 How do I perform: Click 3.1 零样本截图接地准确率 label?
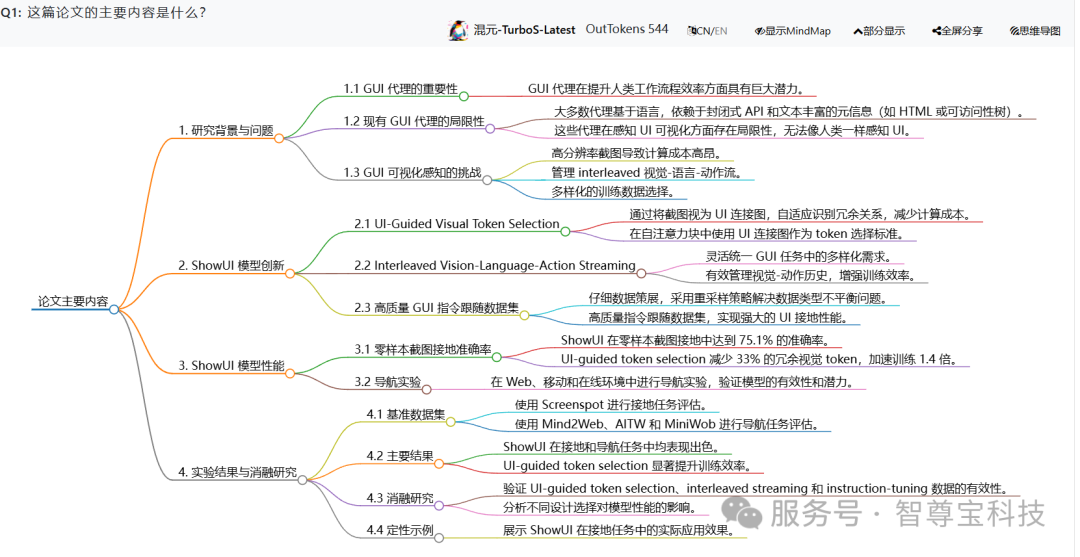423,349
